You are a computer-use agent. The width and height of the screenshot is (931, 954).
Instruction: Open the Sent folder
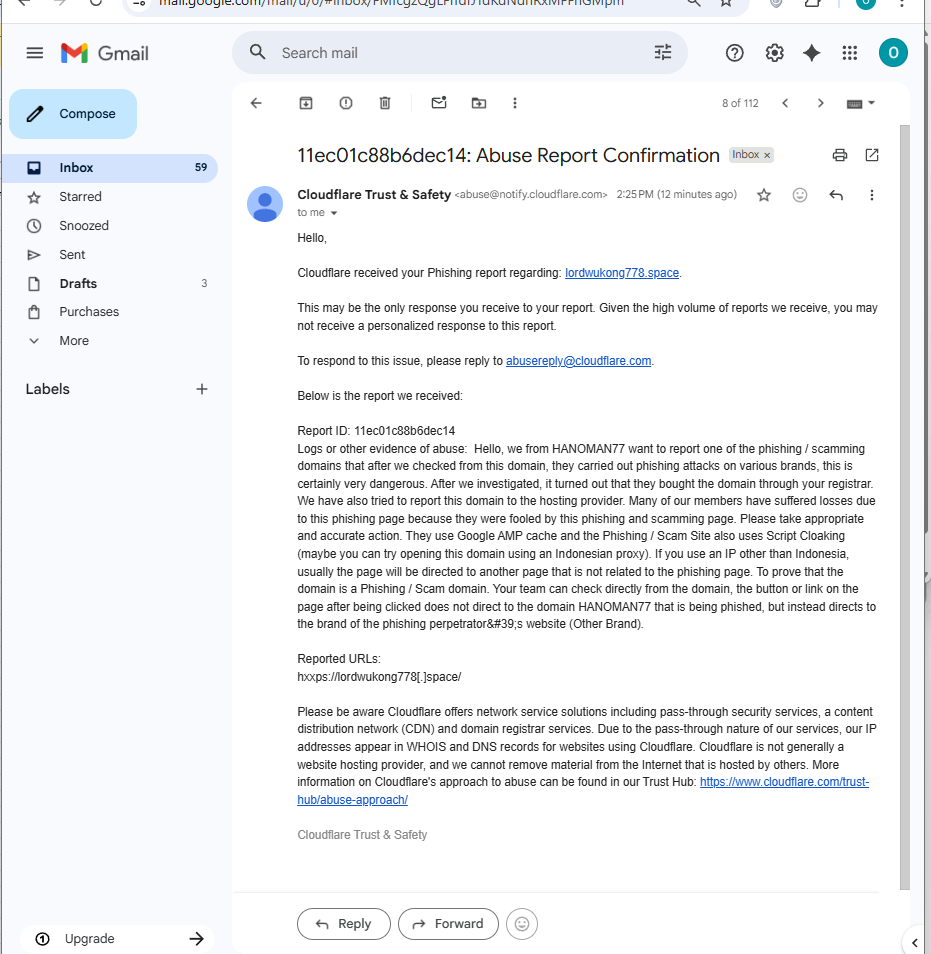[x=110, y=254]
